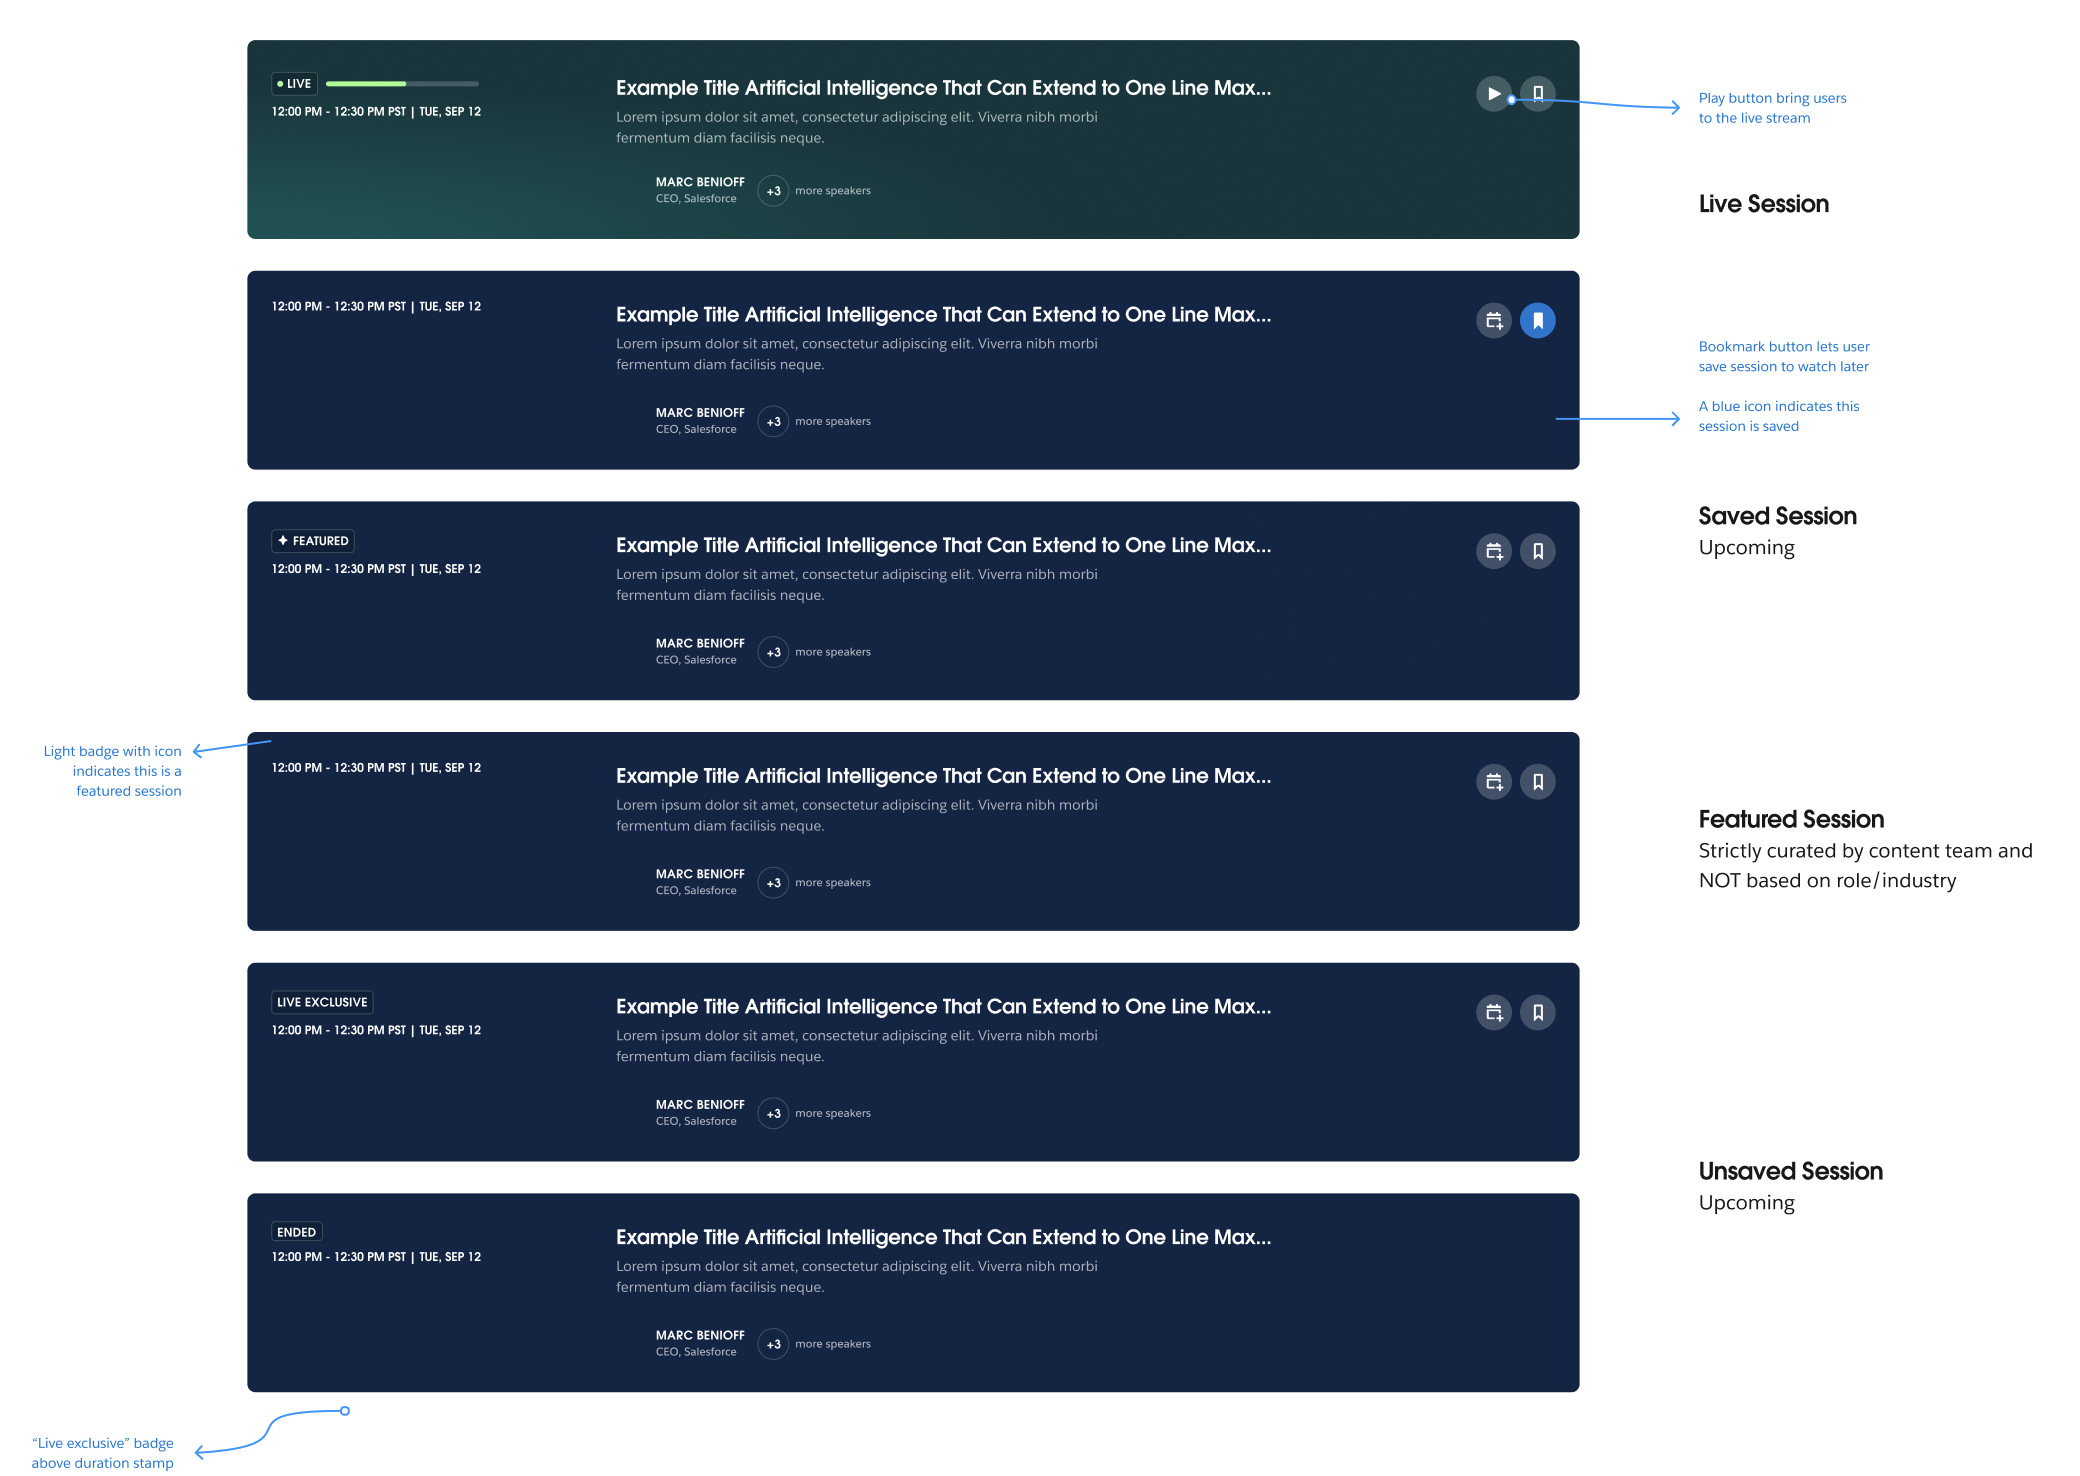
Task: Click the Lorem ipsum description in ENDED card
Action: pos(857,1277)
